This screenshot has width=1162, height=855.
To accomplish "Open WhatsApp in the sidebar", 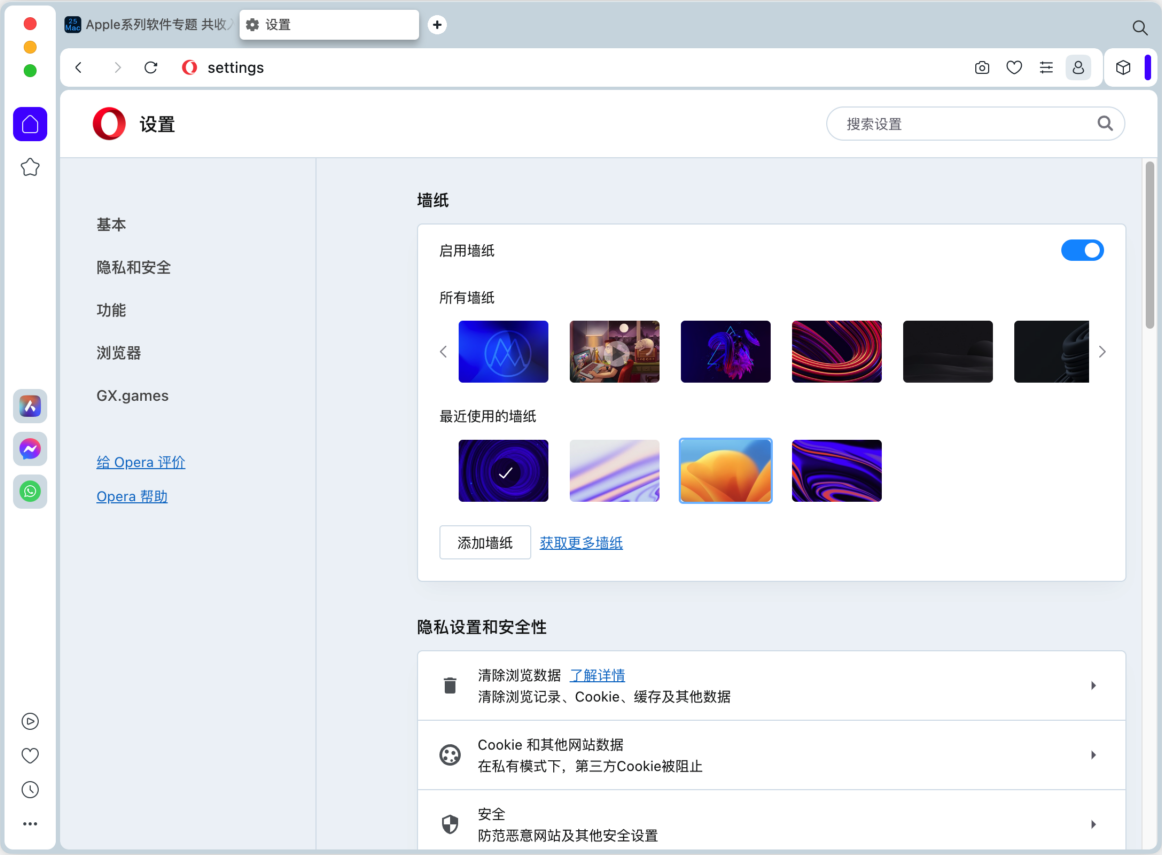I will [x=30, y=491].
